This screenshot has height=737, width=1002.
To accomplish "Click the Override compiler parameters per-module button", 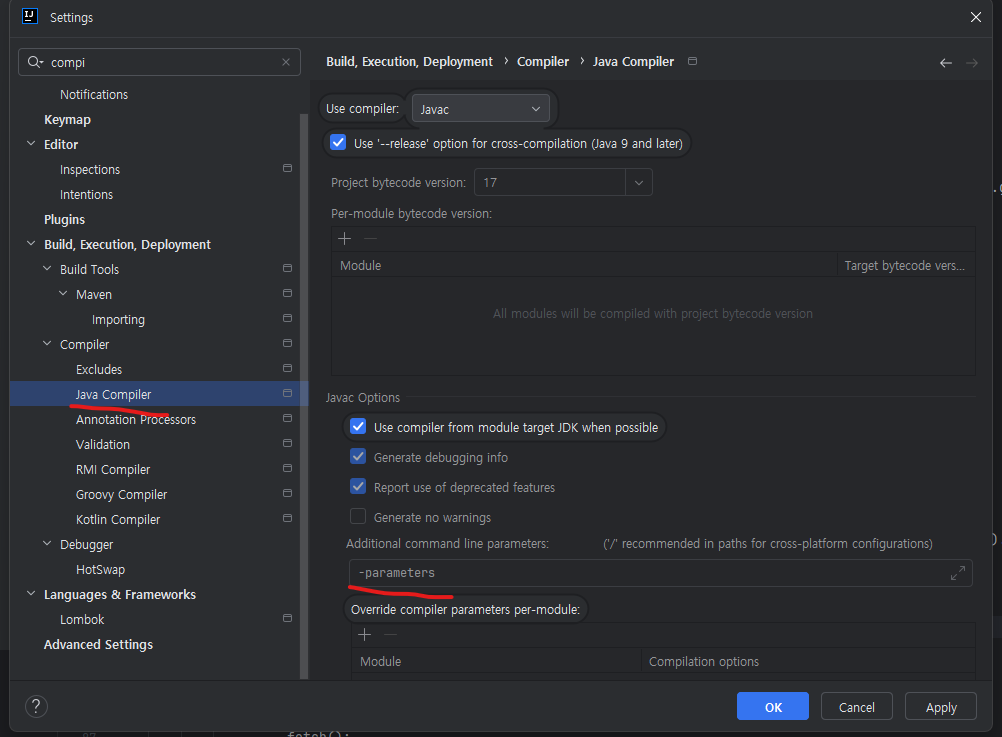I will coord(466,608).
